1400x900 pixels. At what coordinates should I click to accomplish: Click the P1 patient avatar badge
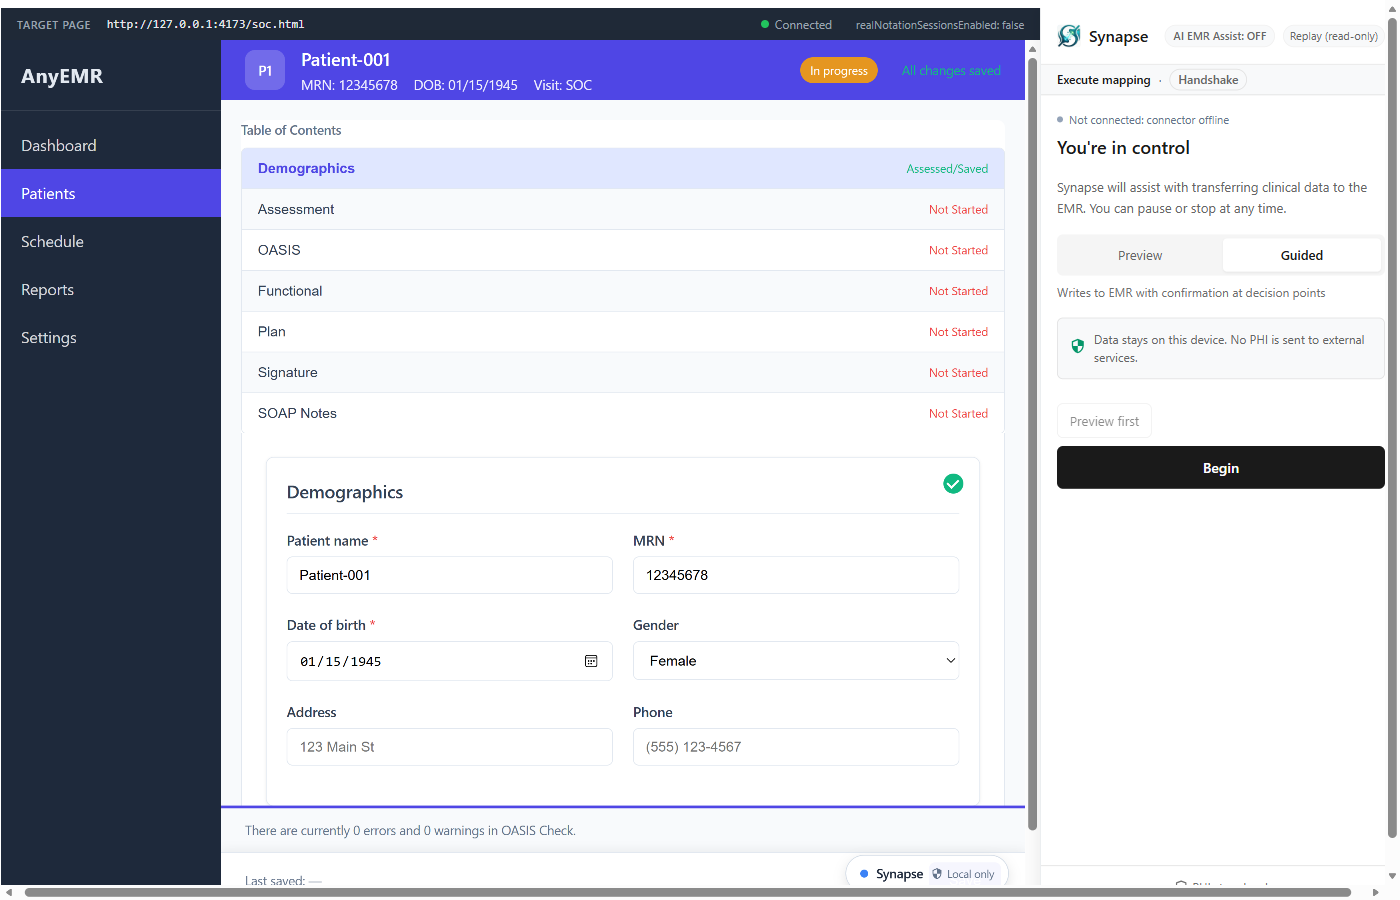[x=265, y=70]
